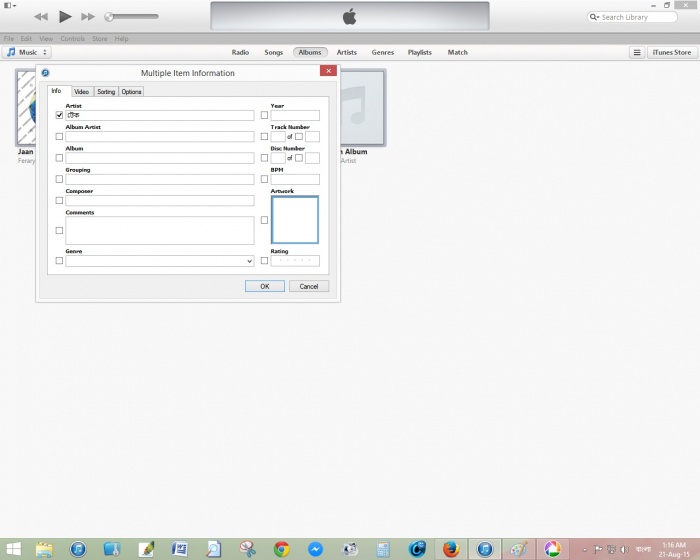
Task: Click the Comments text area
Action: [160, 230]
